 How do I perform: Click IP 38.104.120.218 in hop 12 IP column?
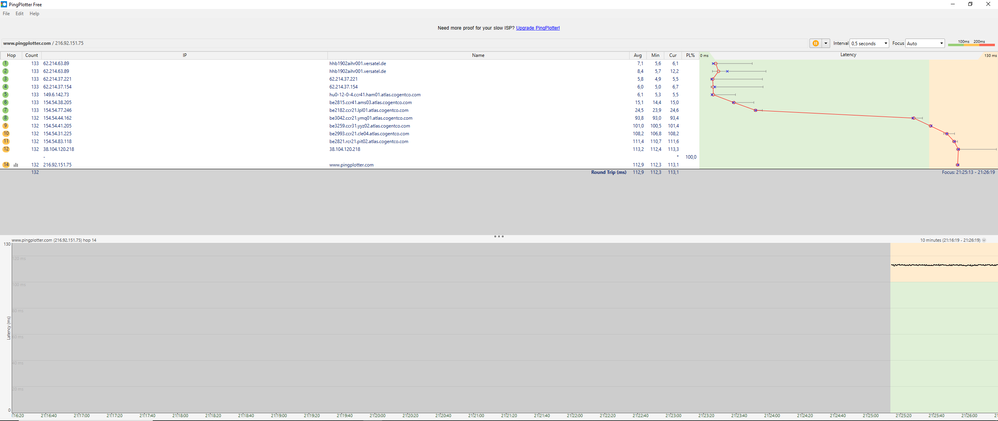click(x=59, y=149)
